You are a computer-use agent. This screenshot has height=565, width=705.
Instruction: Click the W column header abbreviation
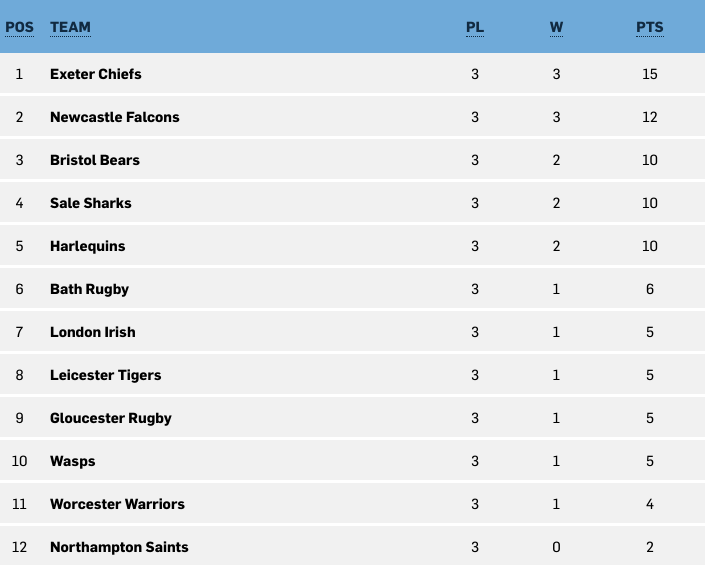click(x=556, y=27)
